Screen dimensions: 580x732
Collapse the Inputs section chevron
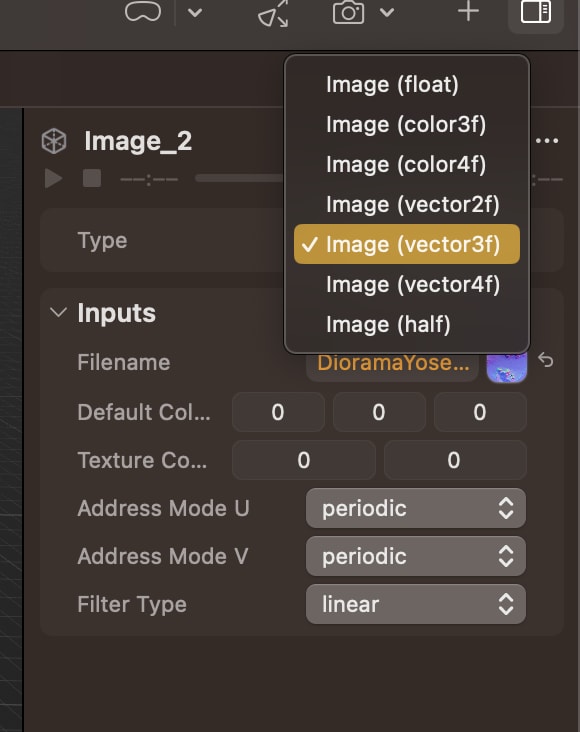coord(58,312)
